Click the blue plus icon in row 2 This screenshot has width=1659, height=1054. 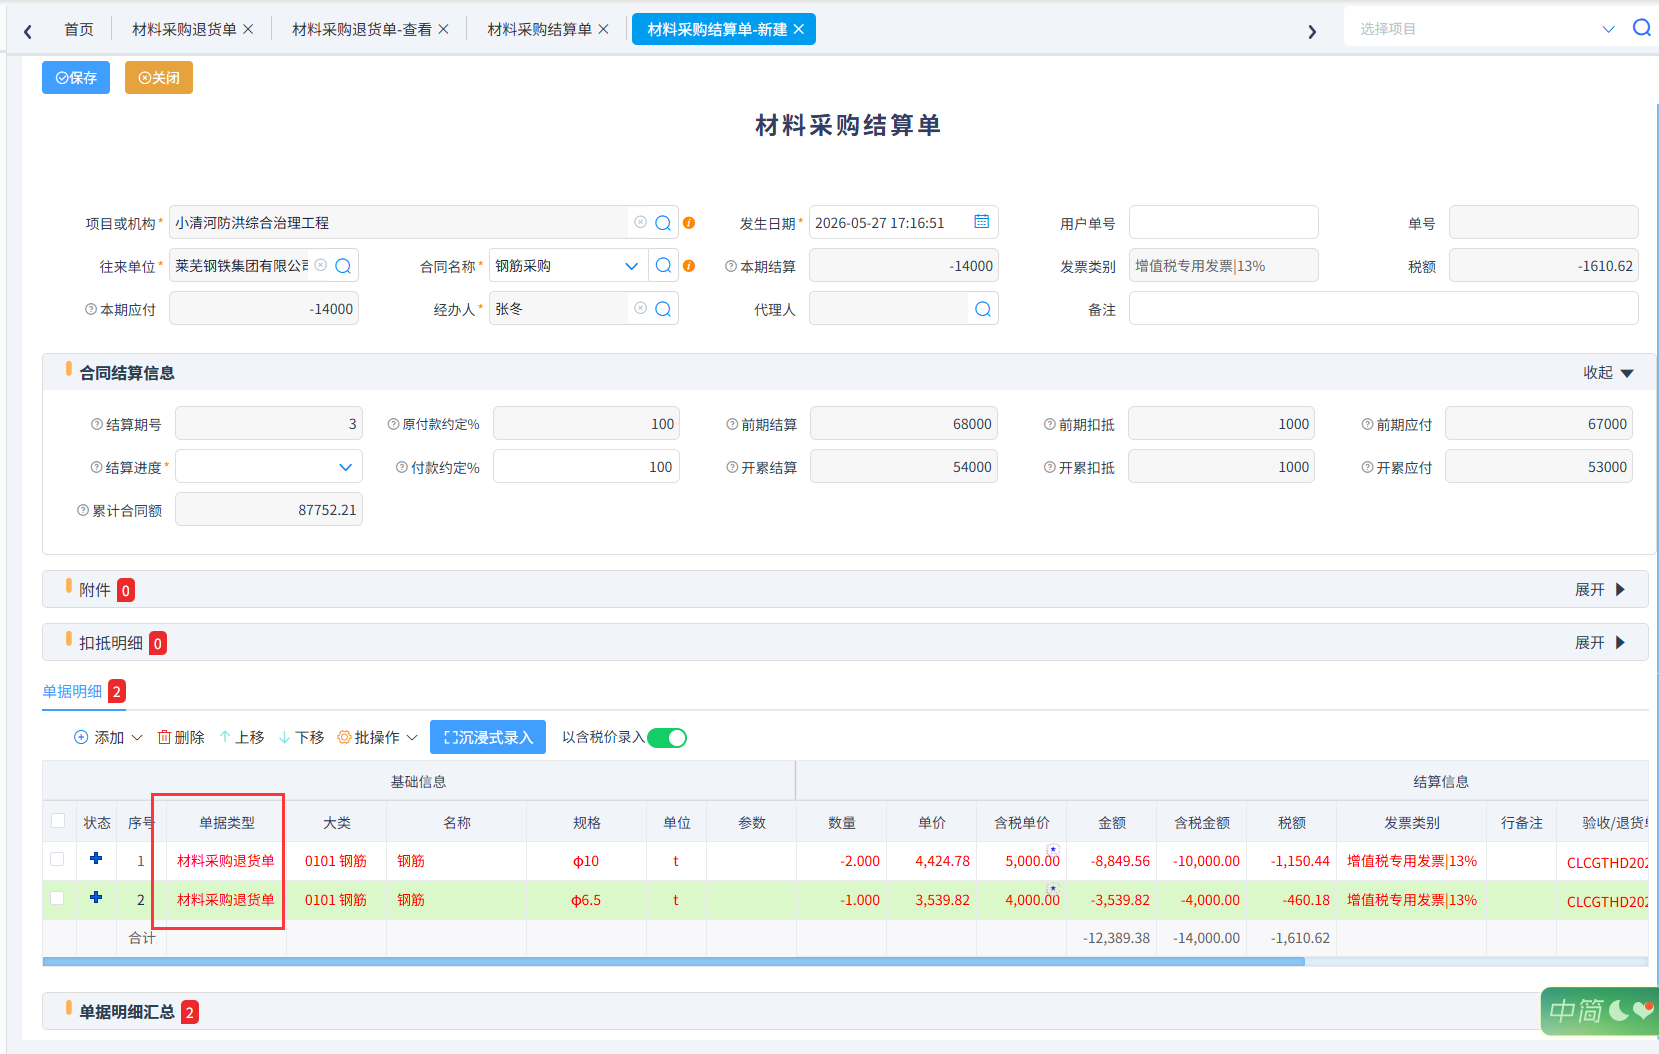[96, 898]
